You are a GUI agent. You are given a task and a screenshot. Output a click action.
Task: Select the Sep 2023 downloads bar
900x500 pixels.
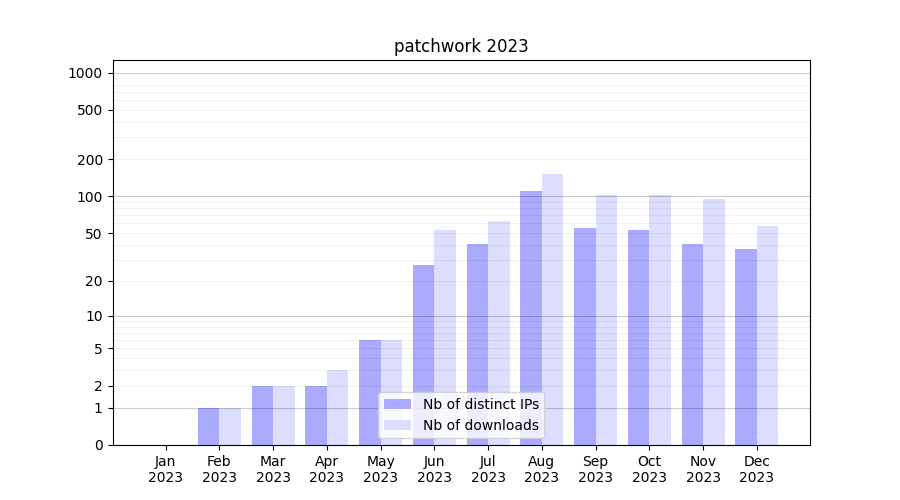(606, 320)
